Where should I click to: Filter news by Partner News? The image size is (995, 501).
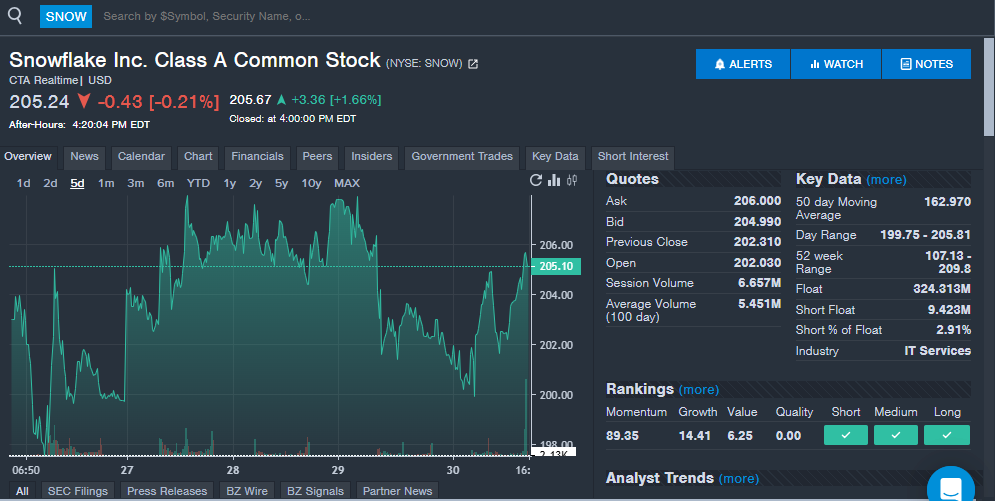click(x=397, y=491)
